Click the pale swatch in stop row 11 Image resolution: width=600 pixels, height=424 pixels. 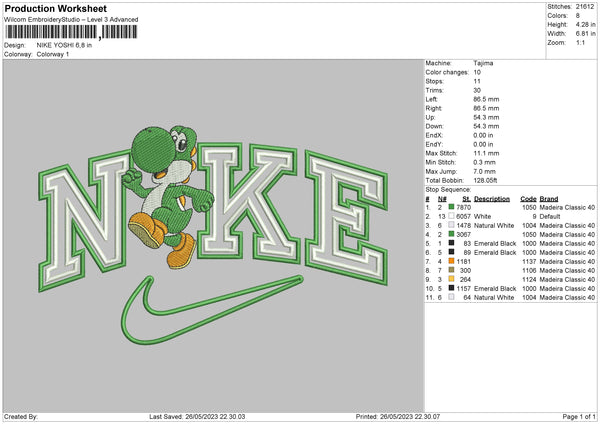[x=451, y=297]
